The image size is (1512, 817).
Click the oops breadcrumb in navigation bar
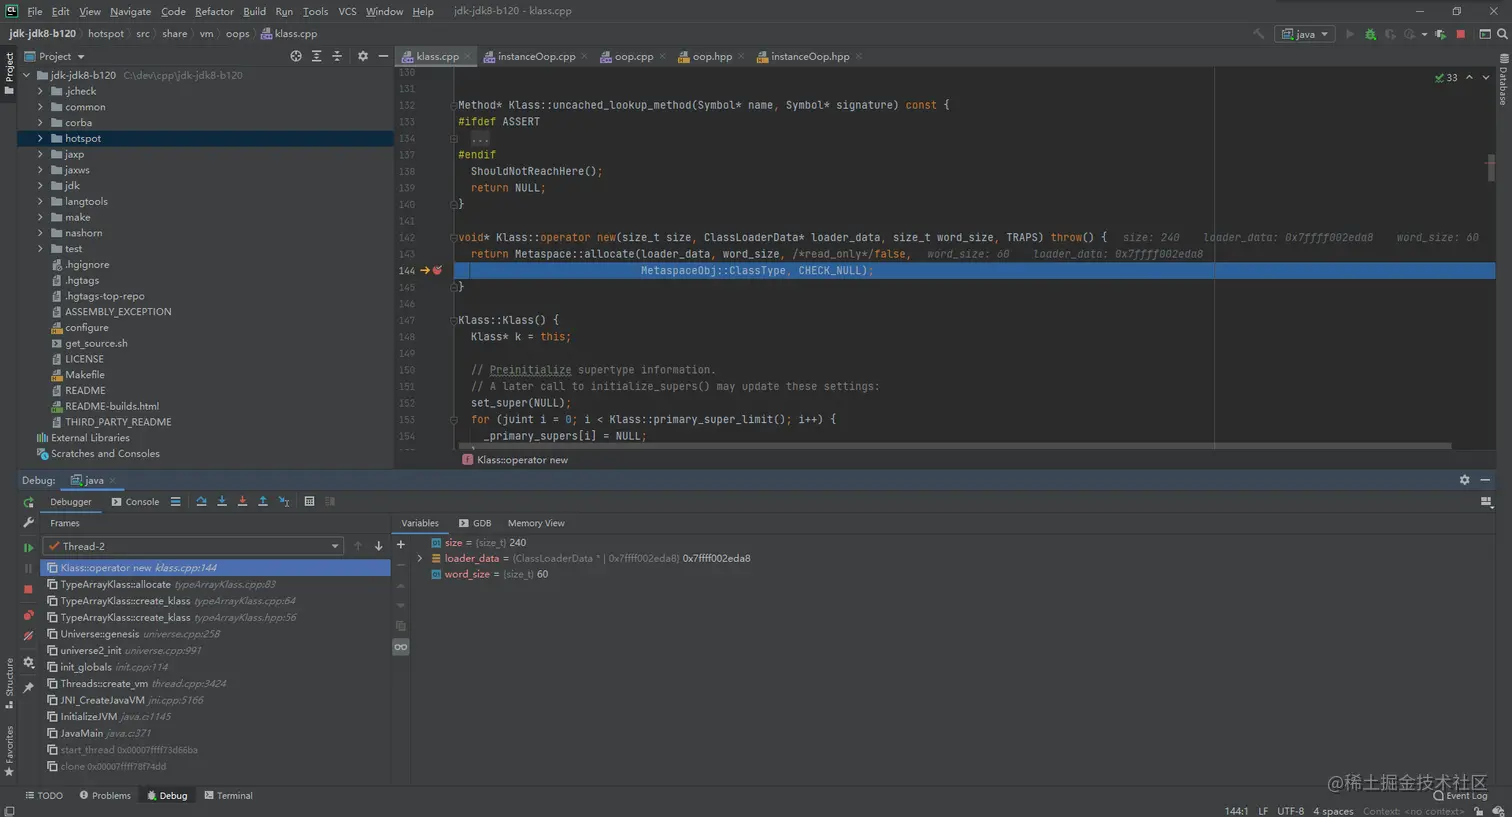click(x=237, y=34)
